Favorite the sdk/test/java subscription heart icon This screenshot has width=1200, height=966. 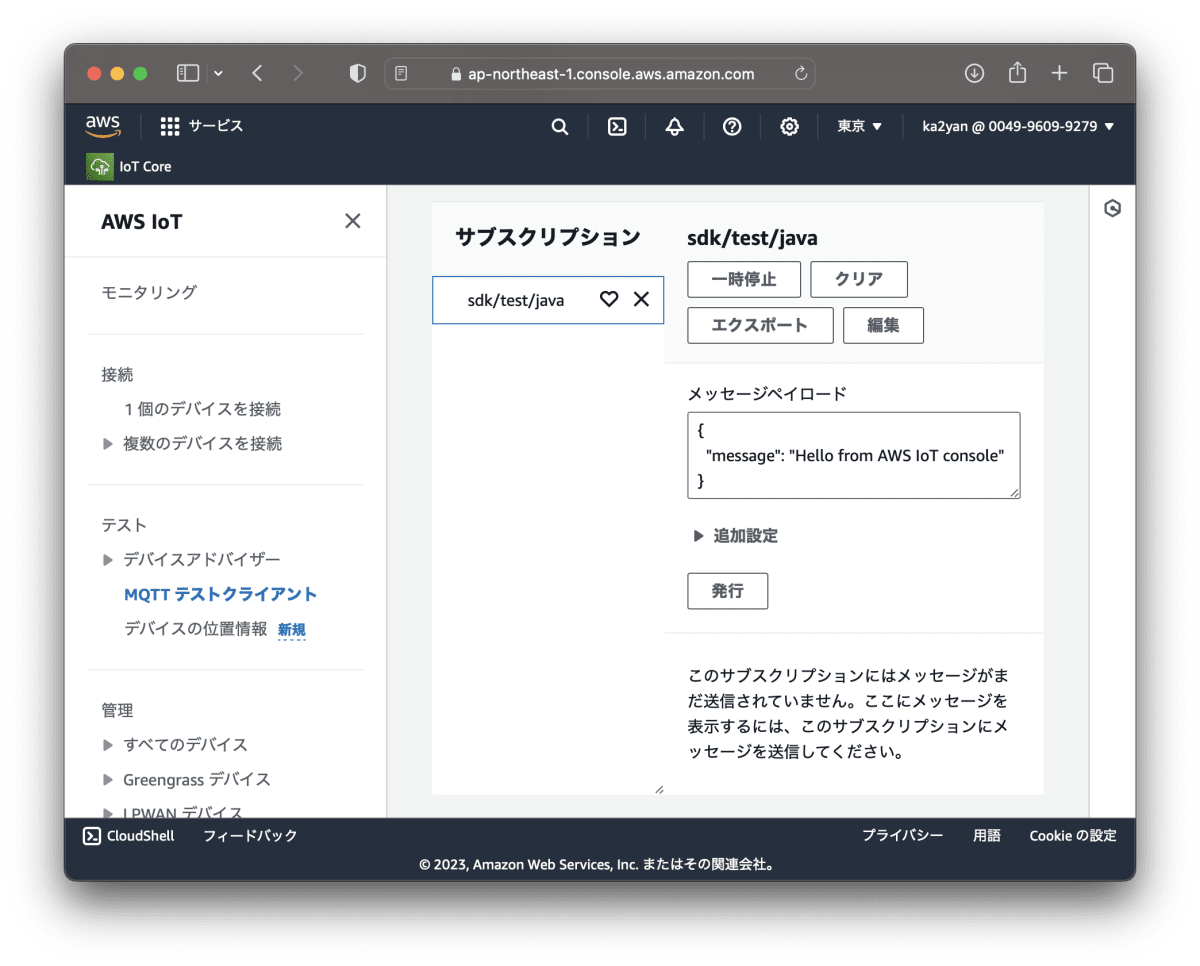(609, 299)
